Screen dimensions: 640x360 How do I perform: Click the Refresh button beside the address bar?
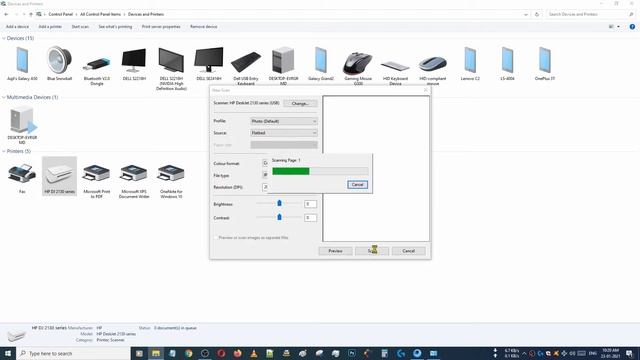tap(537, 14)
